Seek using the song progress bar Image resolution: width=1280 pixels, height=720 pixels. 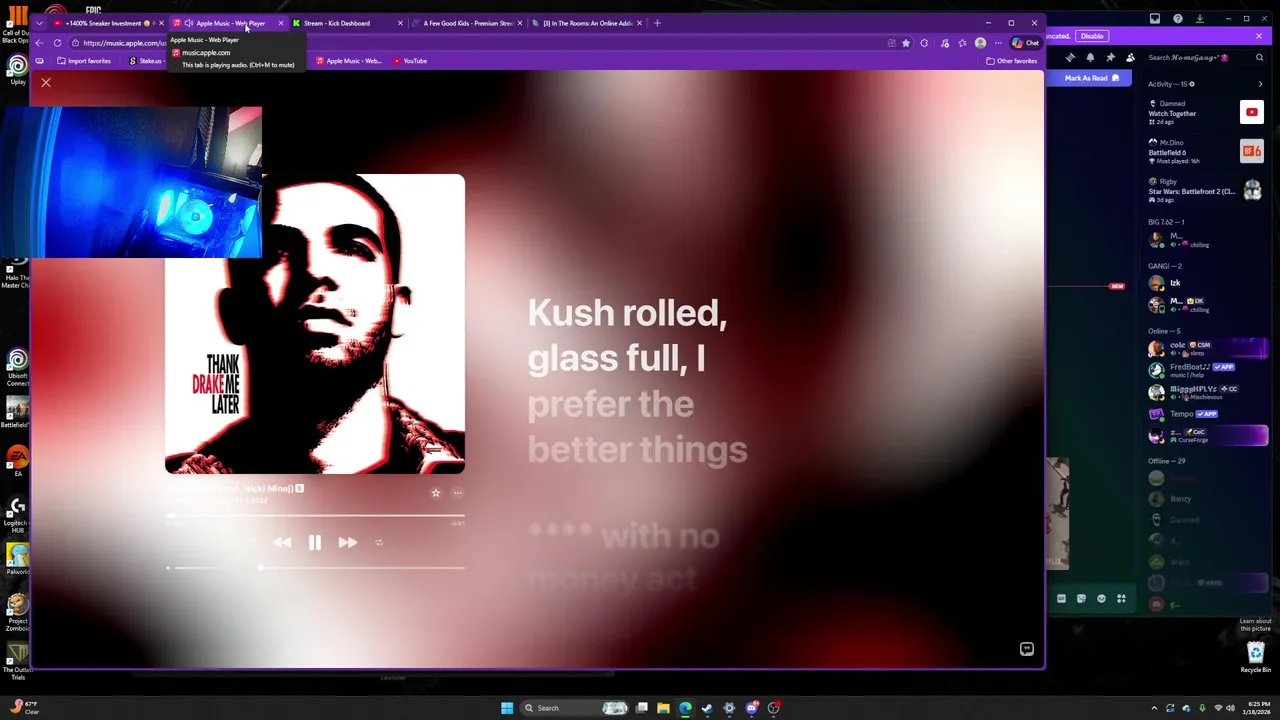point(315,516)
